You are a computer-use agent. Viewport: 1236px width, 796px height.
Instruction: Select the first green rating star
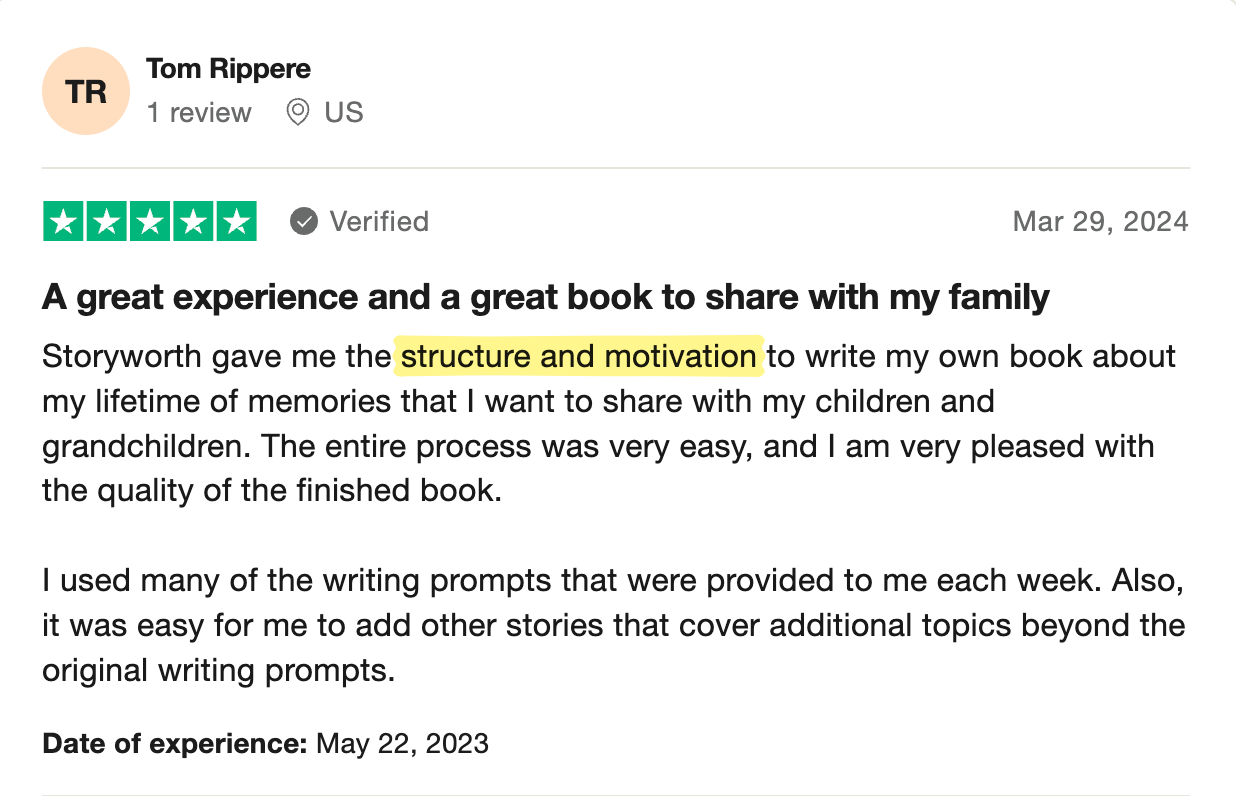tap(64, 222)
